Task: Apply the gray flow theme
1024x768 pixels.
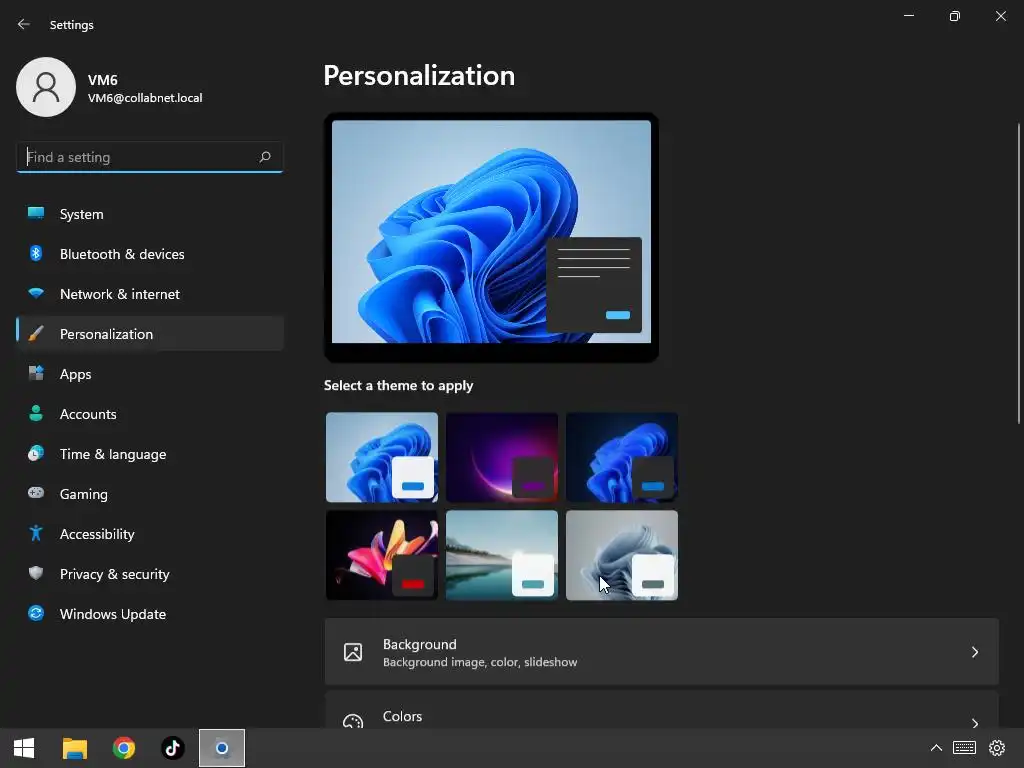Action: click(x=622, y=555)
